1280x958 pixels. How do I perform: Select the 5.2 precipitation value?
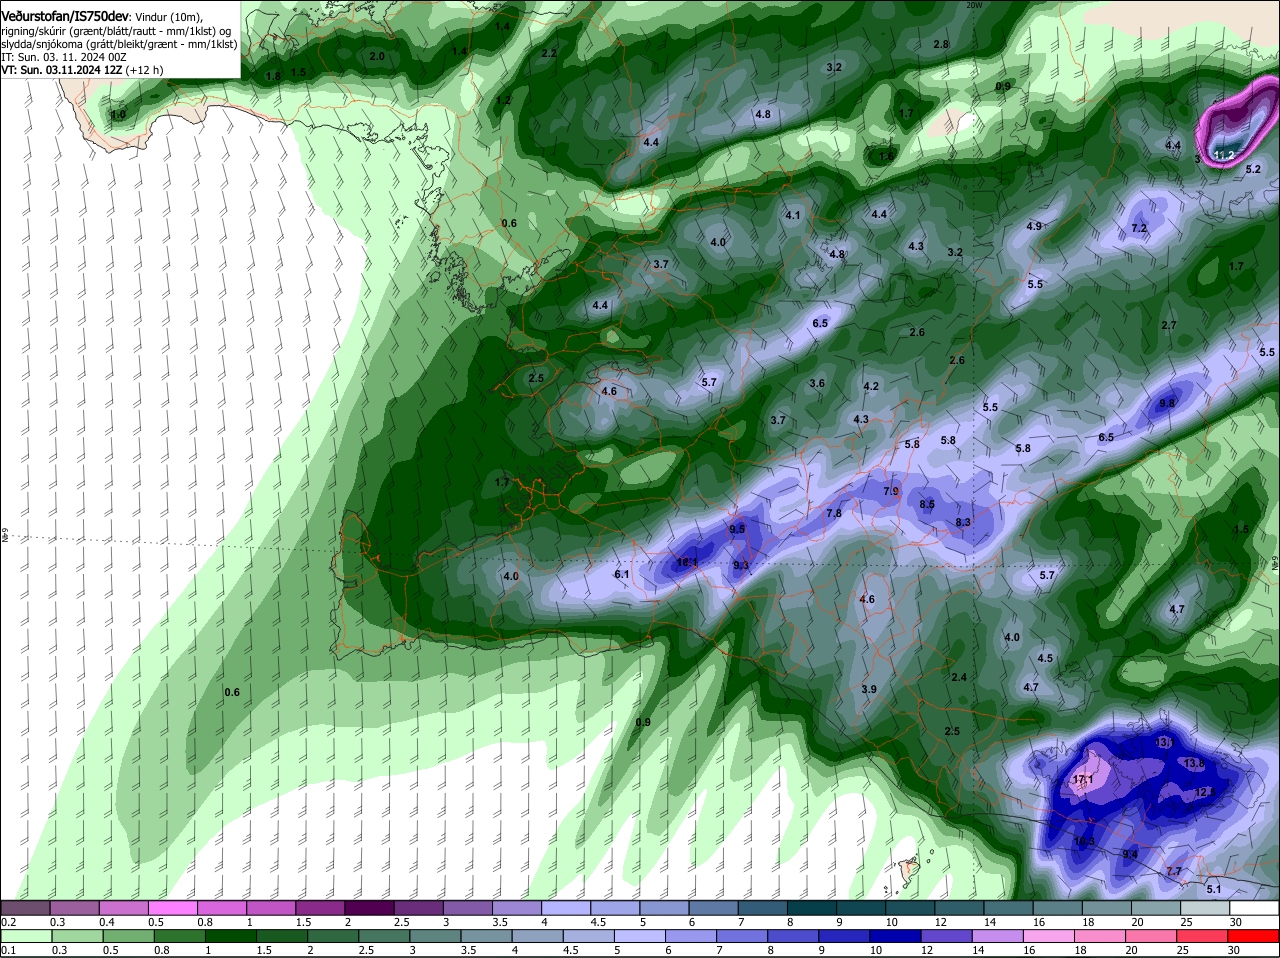1253,169
